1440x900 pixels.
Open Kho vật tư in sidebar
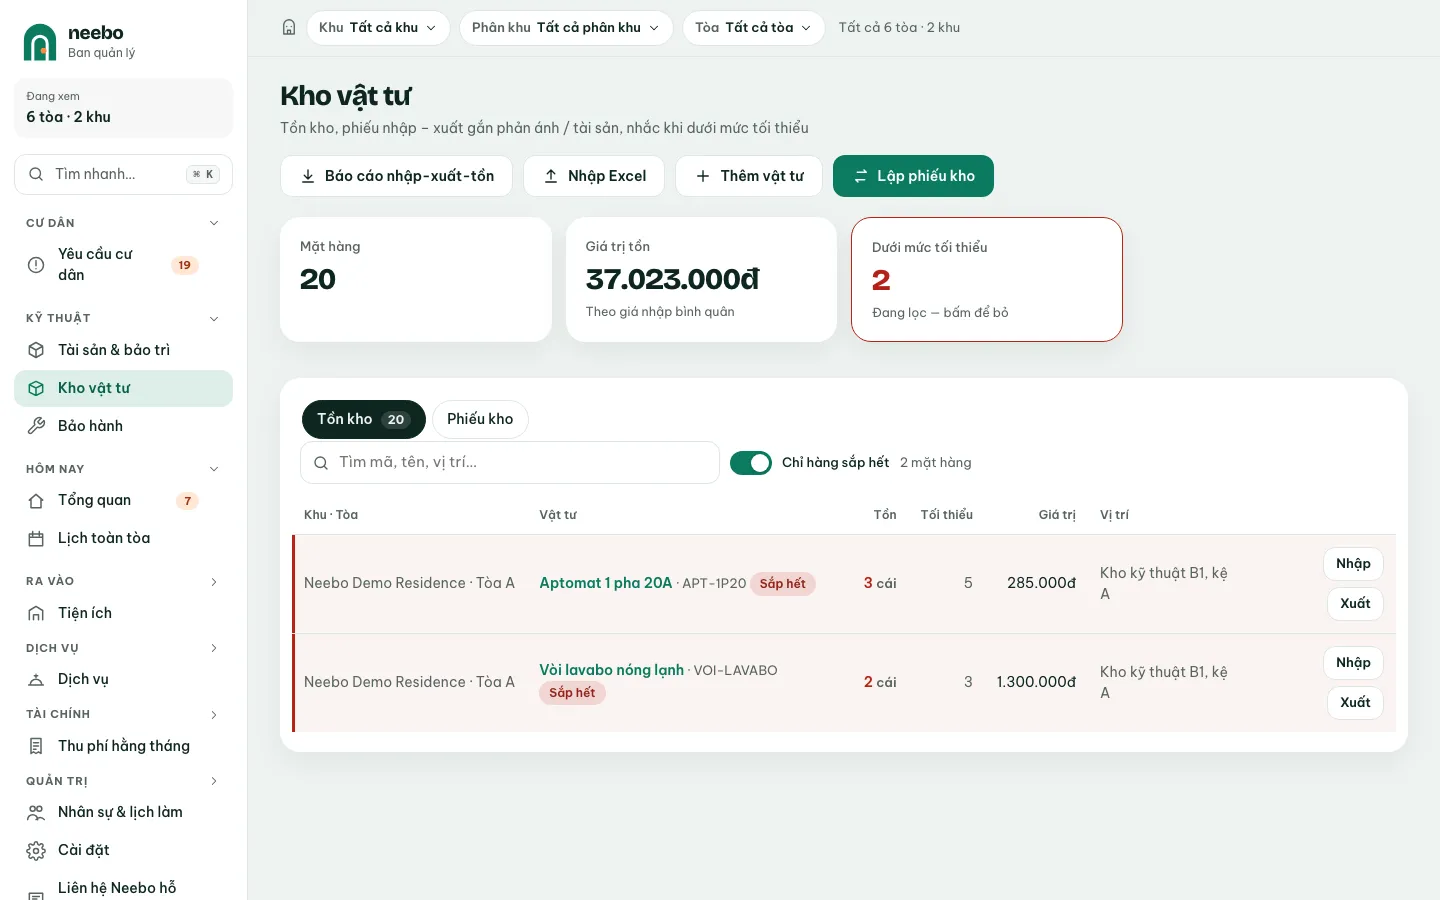click(x=124, y=388)
